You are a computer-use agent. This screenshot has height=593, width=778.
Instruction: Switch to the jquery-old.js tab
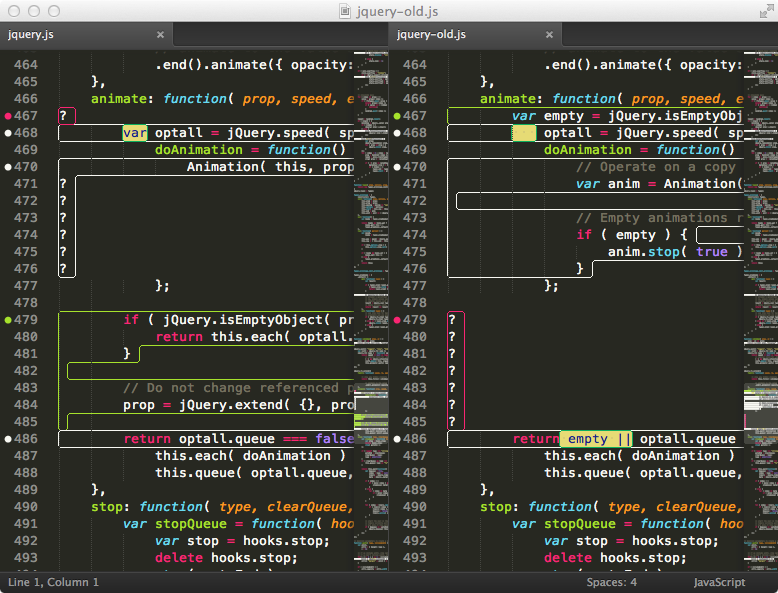point(474,35)
